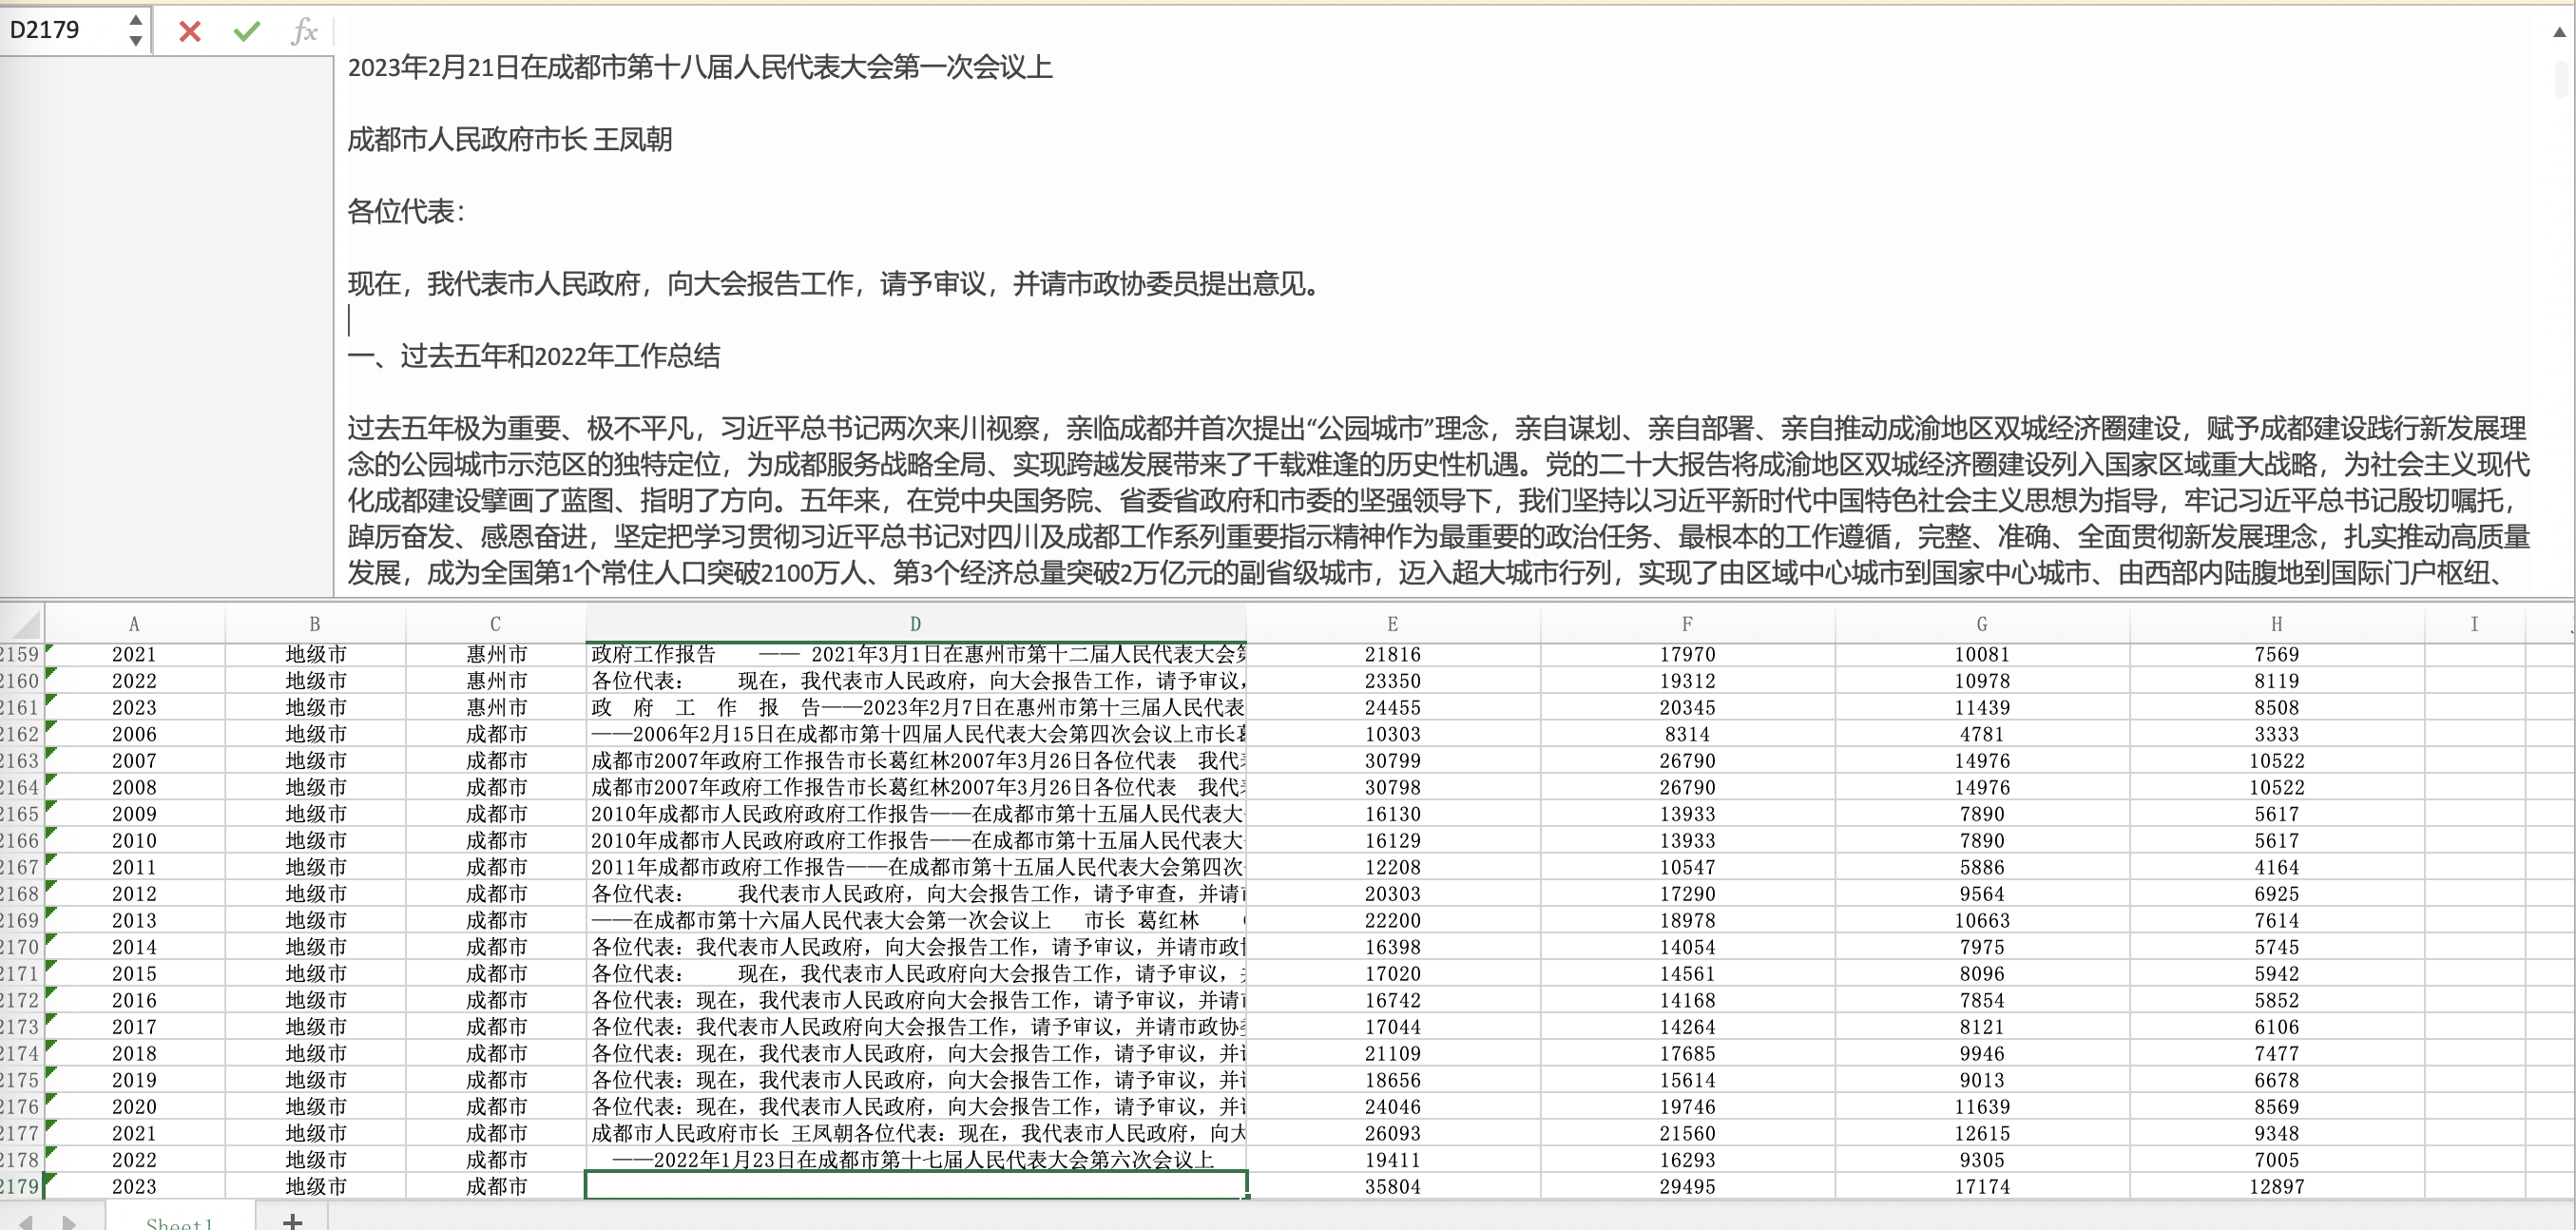Select column E header

coord(1392,624)
